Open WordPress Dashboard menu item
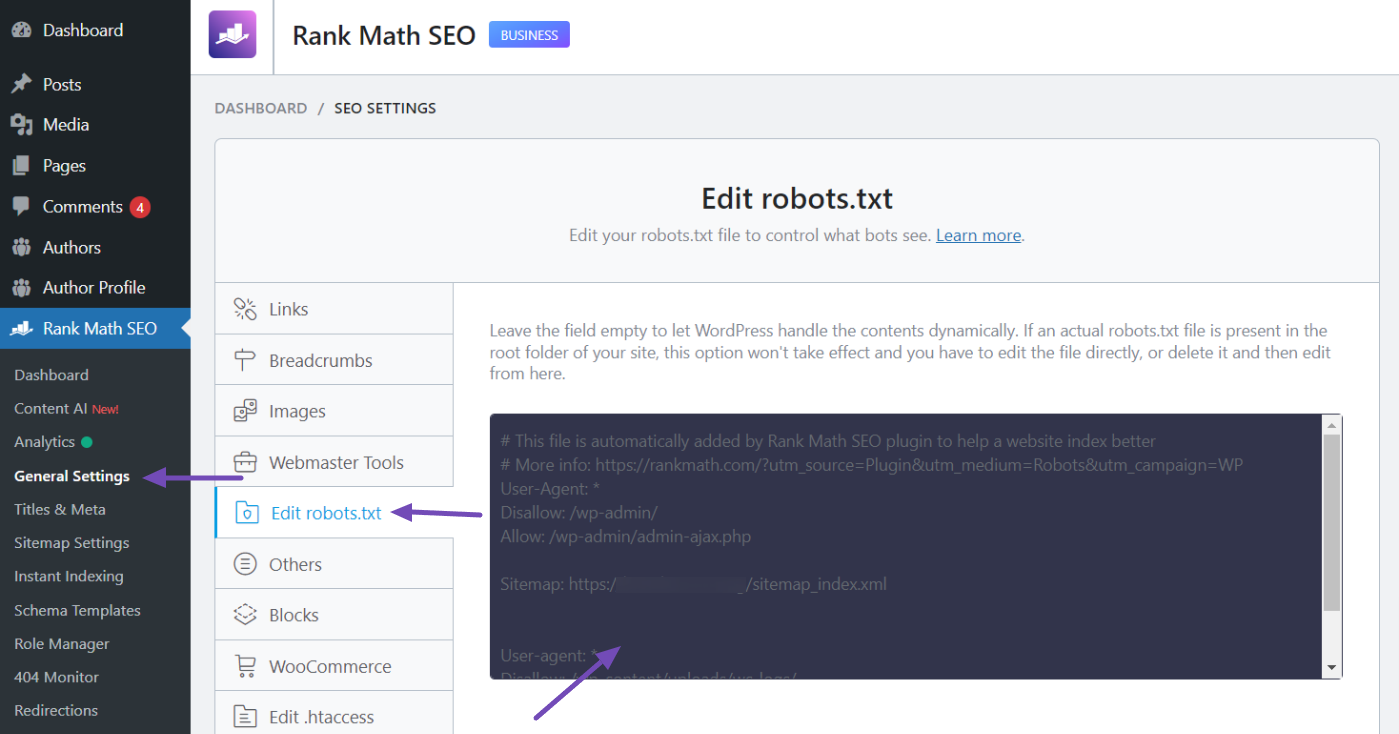This screenshot has height=734, width=1399. click(95, 30)
